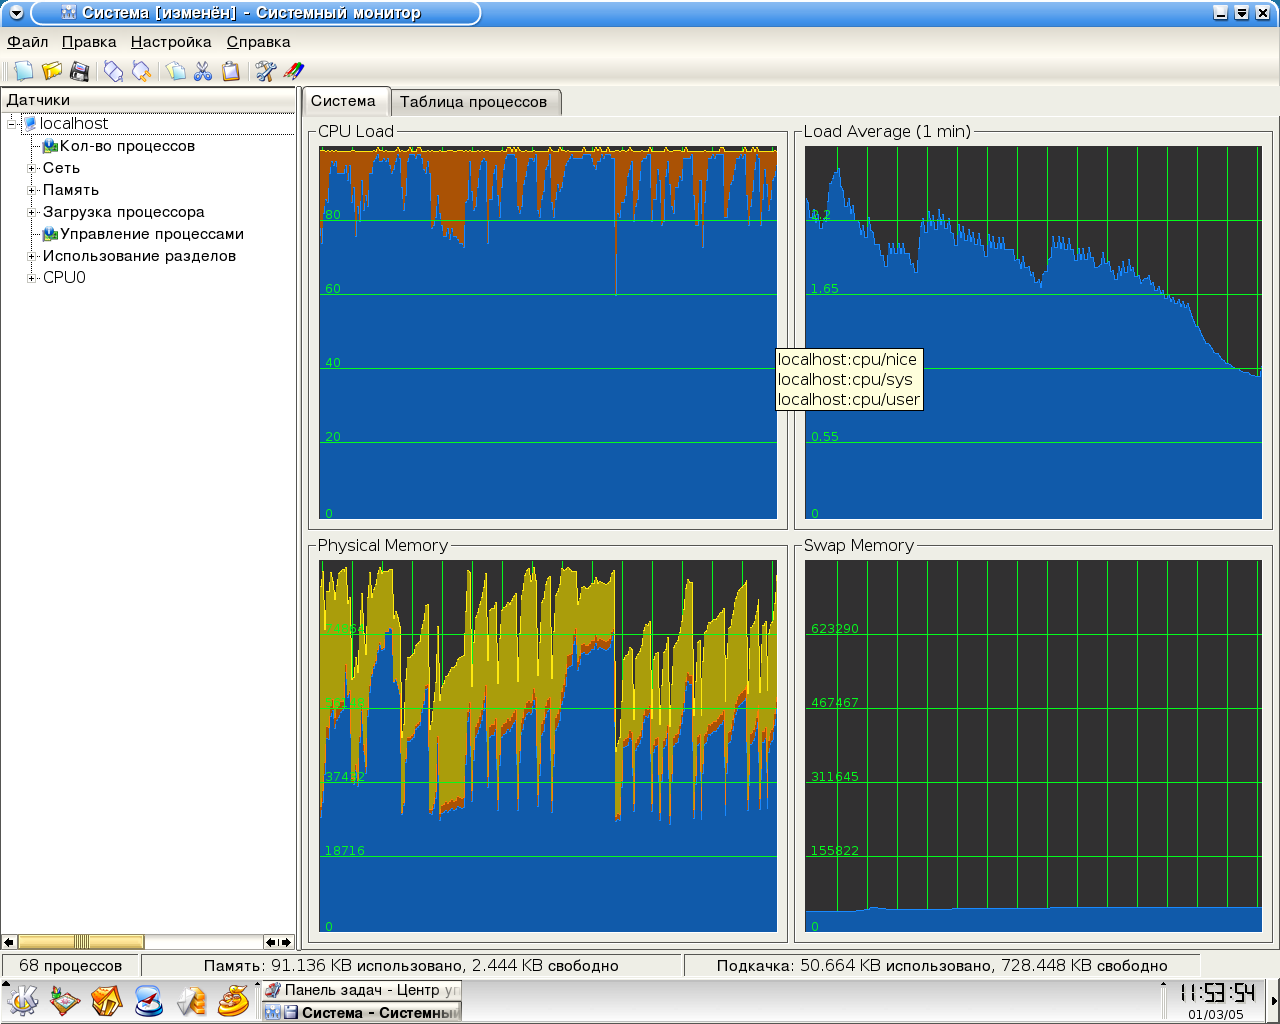The width and height of the screenshot is (1280, 1024).
Task: Expand the Использование разделов node
Action: pos(33,256)
